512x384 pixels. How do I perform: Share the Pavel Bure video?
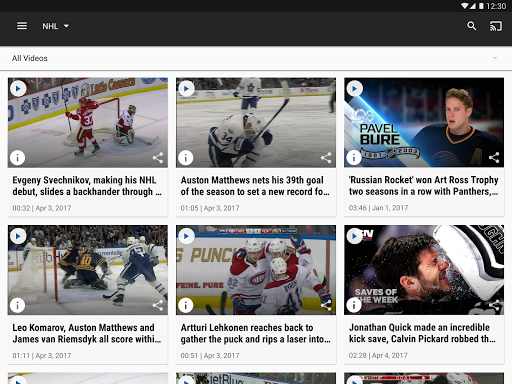(494, 157)
